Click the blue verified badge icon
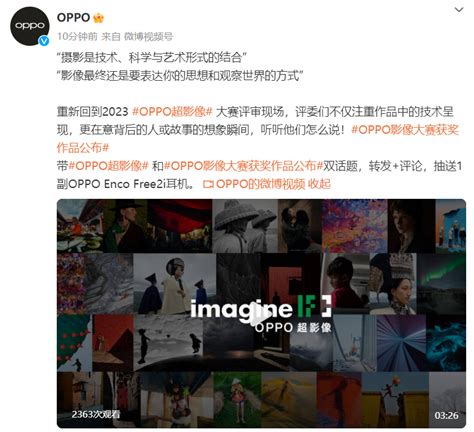474x432 pixels. coord(44,41)
